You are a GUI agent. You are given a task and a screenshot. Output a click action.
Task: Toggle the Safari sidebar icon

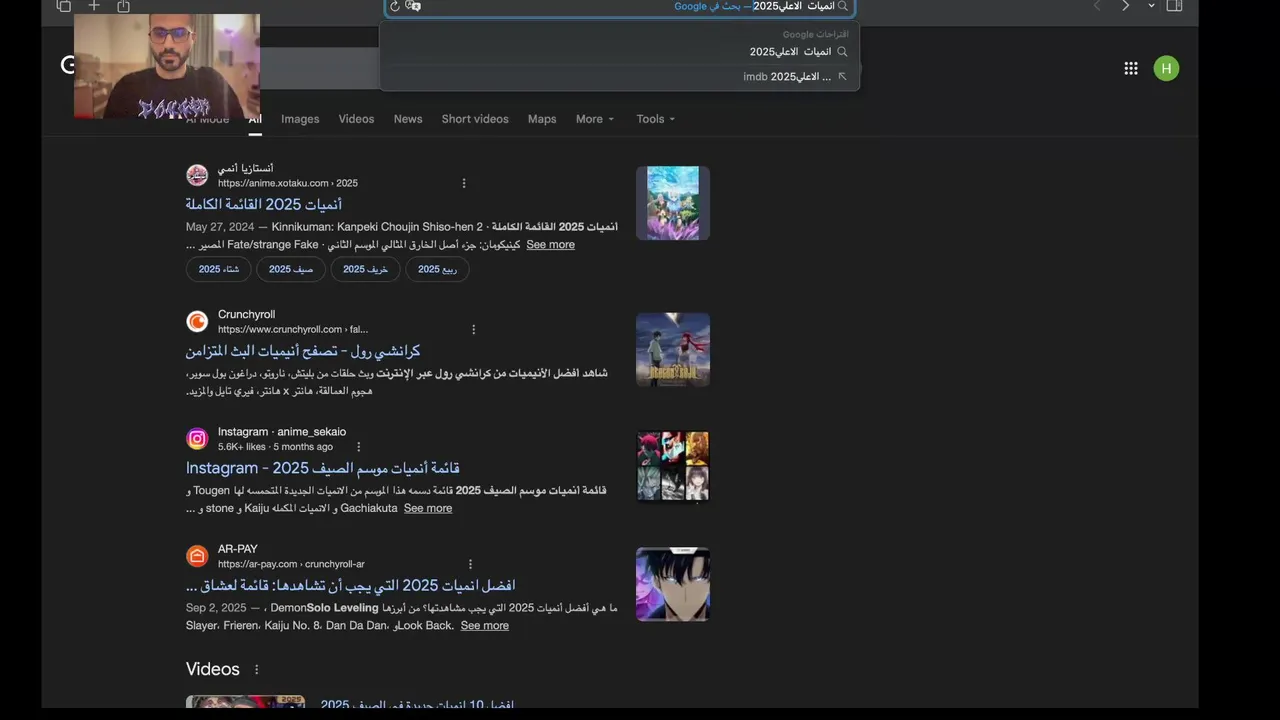[1175, 6]
